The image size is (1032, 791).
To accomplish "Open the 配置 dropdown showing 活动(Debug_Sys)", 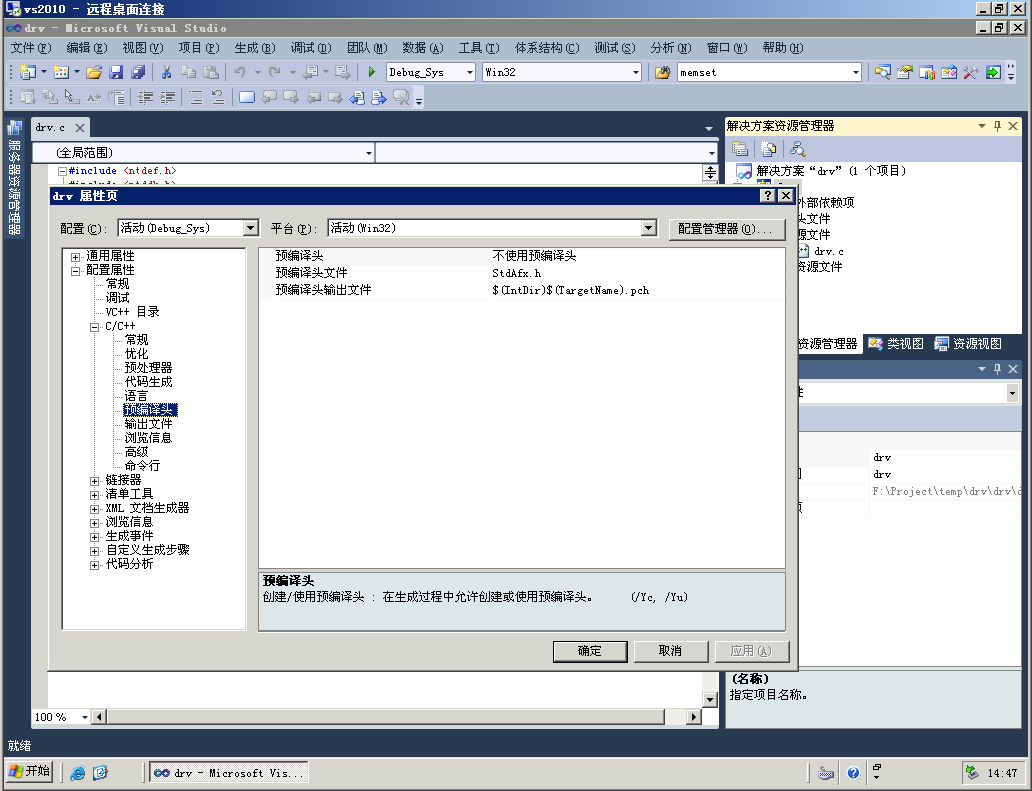I will 250,228.
